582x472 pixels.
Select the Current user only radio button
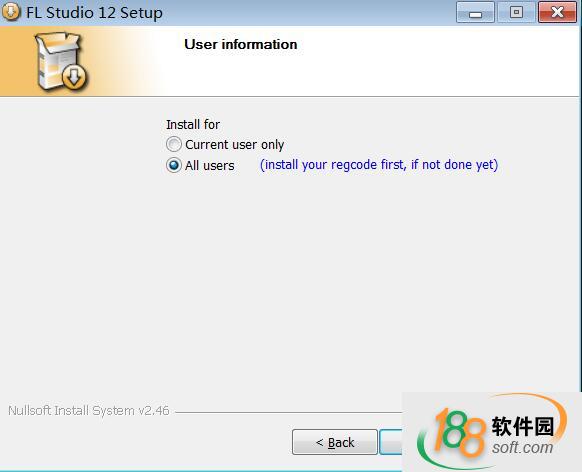point(174,144)
